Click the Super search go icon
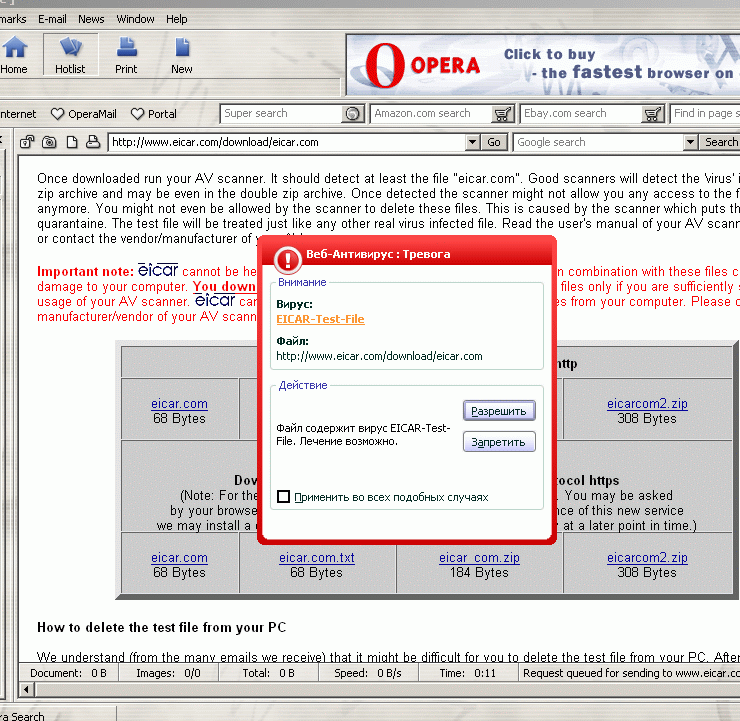740x721 pixels. point(353,114)
